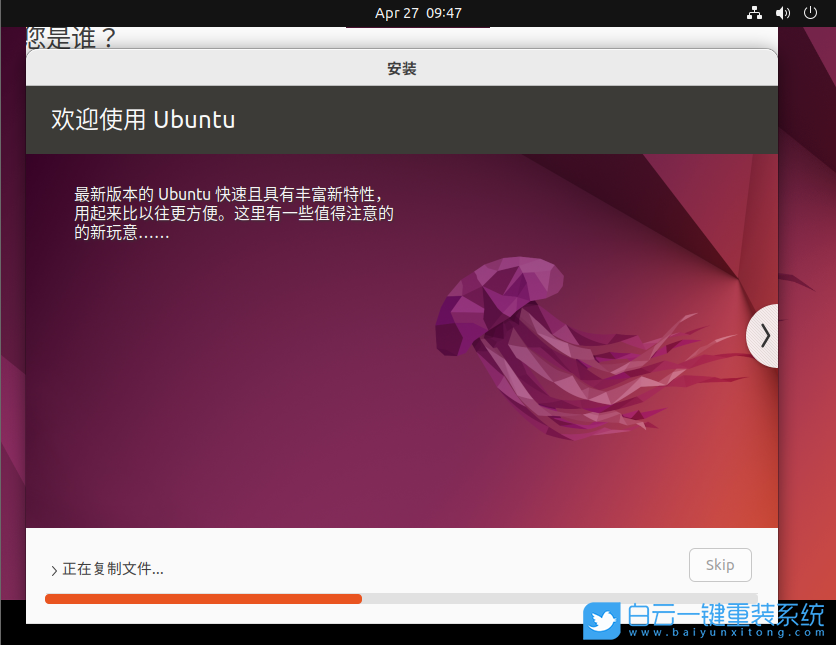This screenshot has width=836, height=645.
Task: Click the 安装 installer title bar
Action: click(x=401, y=68)
